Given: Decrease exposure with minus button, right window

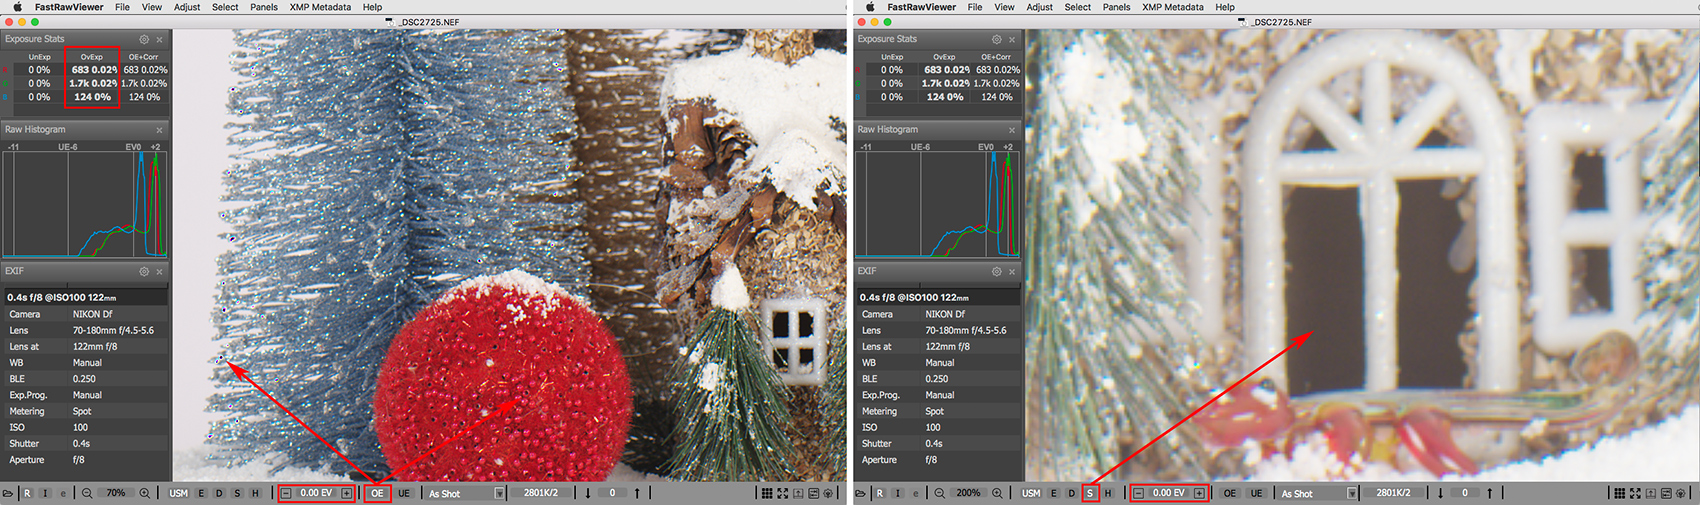Looking at the screenshot, I should (x=1138, y=493).
